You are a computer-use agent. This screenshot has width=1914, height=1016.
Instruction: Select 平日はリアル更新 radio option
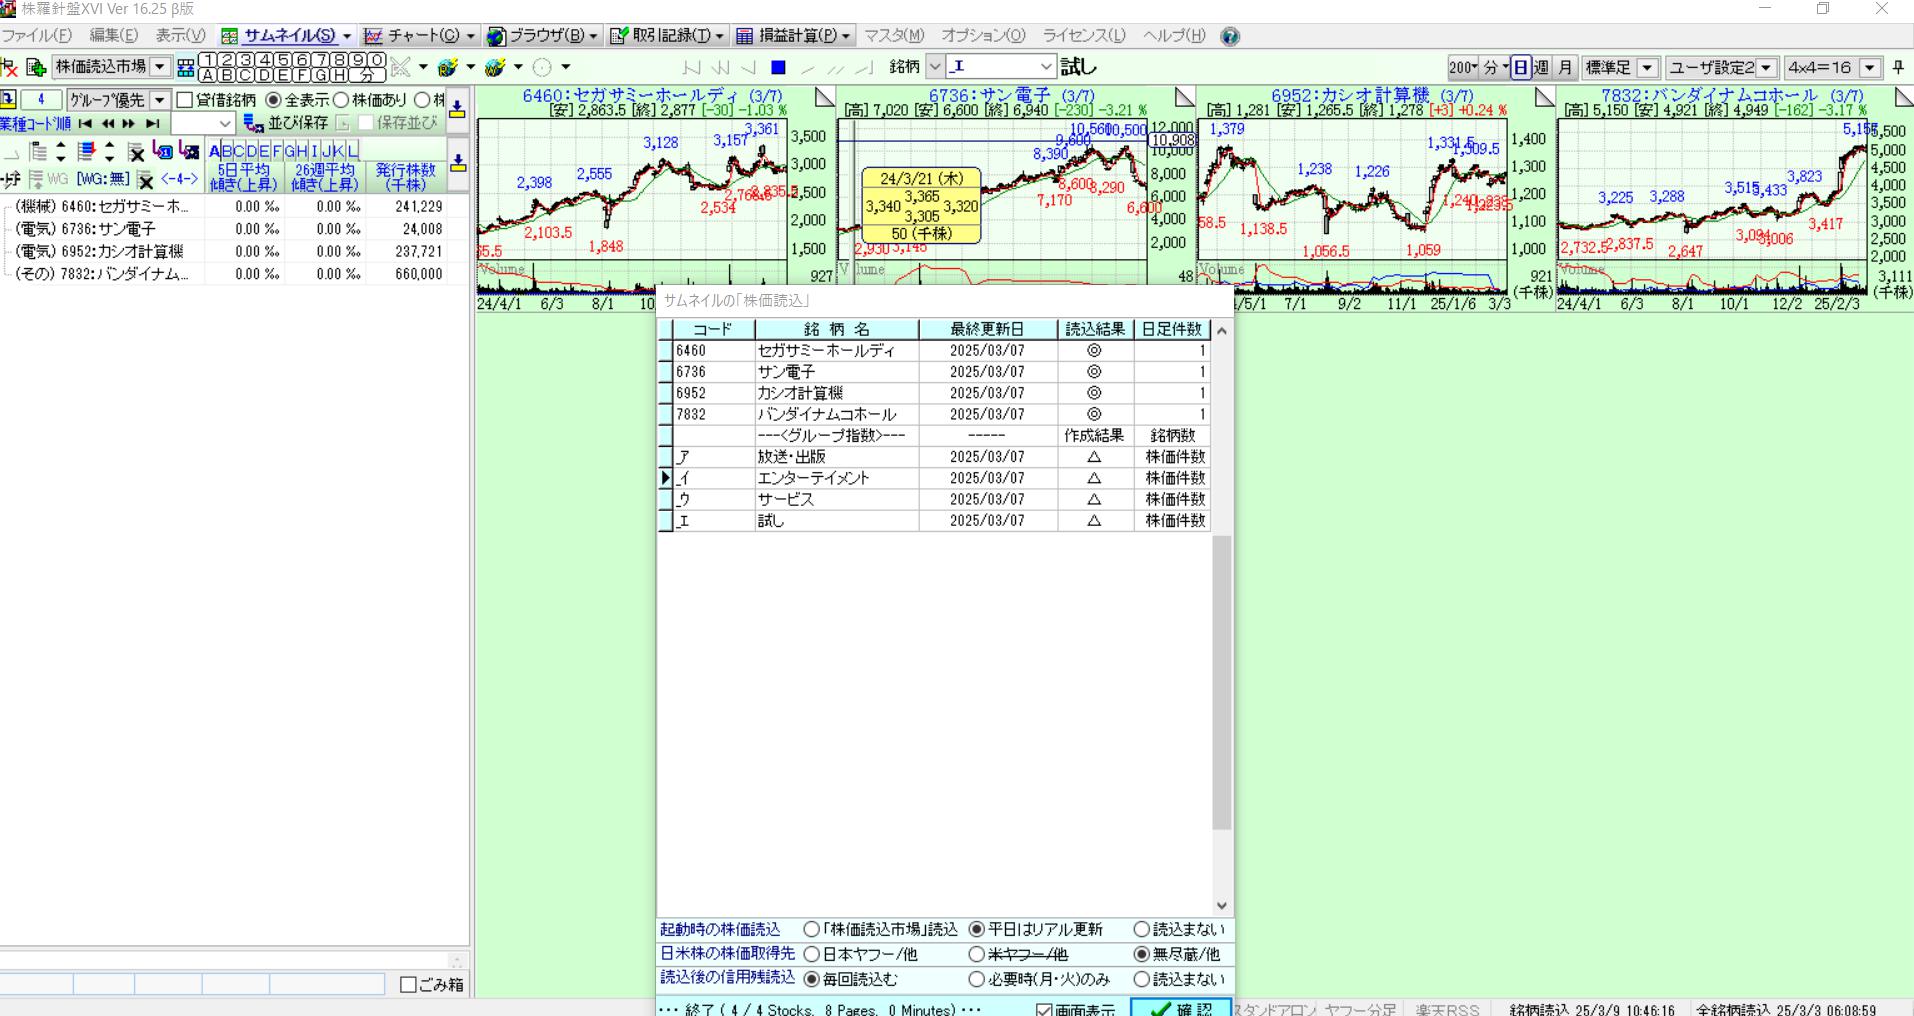(x=977, y=930)
